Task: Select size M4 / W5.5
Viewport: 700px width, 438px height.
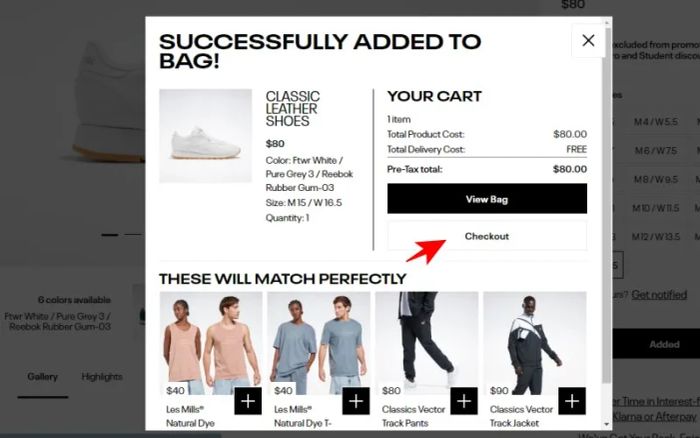Action: 656,121
